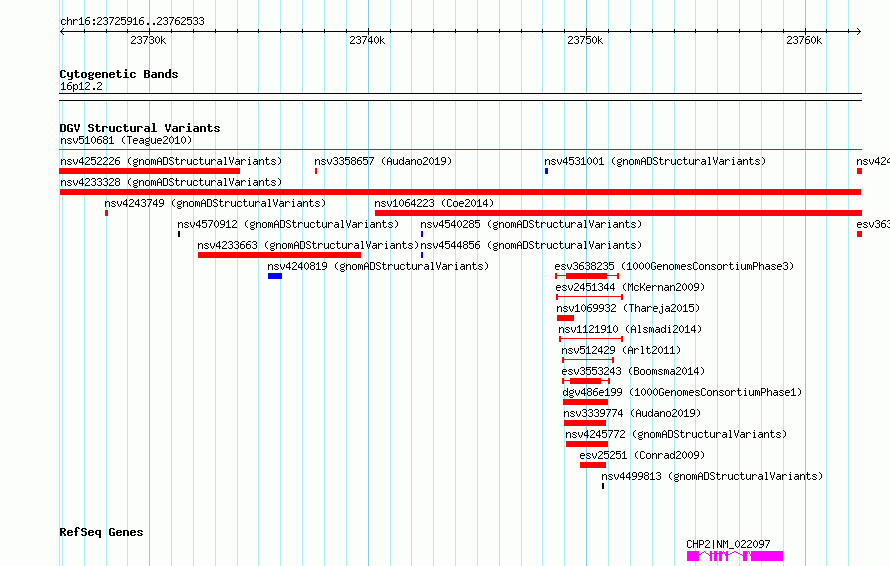
Task: Click the 23740k ruler tick label
Action: 367,40
